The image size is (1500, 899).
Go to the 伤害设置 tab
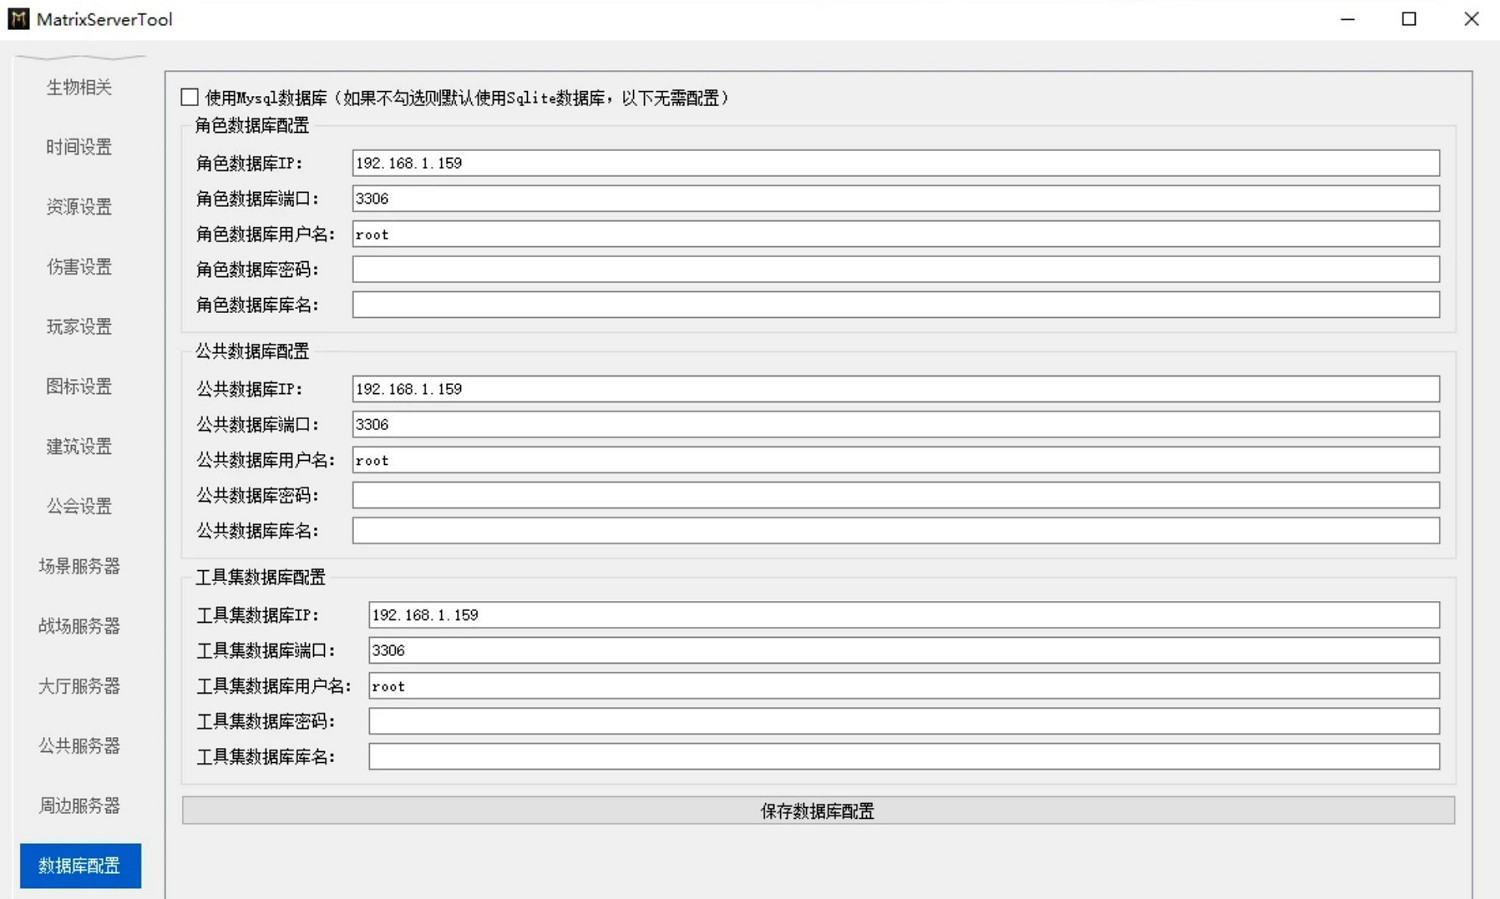pyautogui.click(x=79, y=267)
